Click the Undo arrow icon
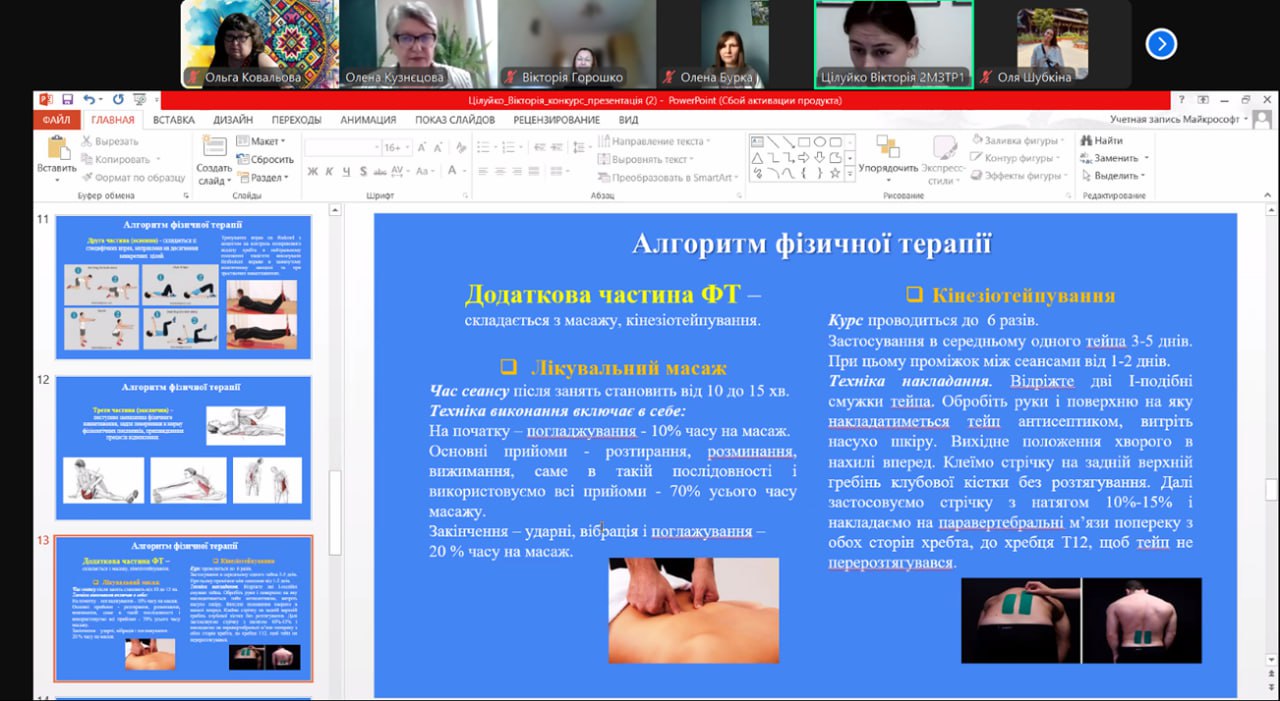Viewport: 1280px width, 701px height. point(89,100)
